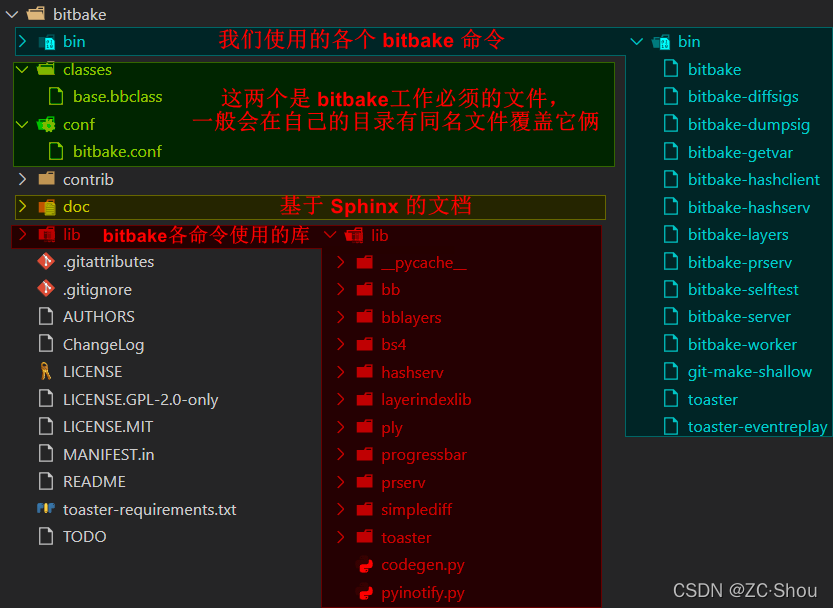Click the lib-tree toaster folder icon
The height and width of the screenshot is (608, 833).
coord(365,537)
